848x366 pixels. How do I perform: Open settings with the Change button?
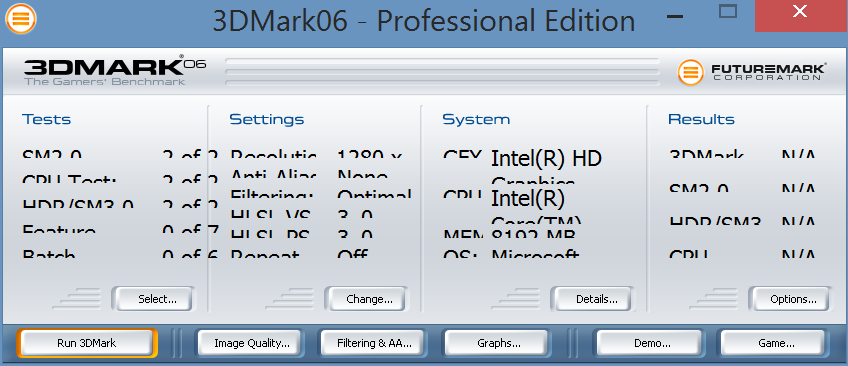pos(367,299)
